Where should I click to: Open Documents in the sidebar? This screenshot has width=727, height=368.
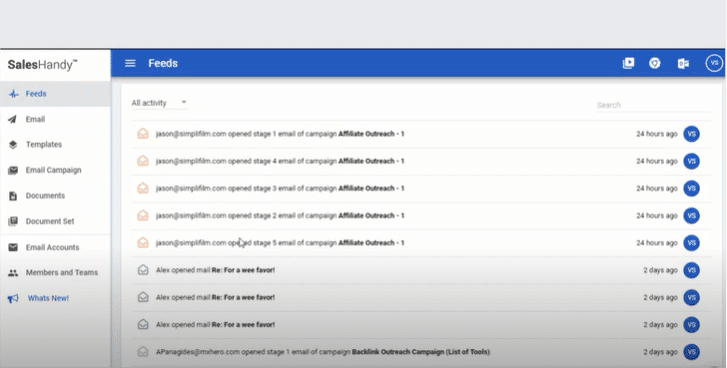tap(55, 196)
